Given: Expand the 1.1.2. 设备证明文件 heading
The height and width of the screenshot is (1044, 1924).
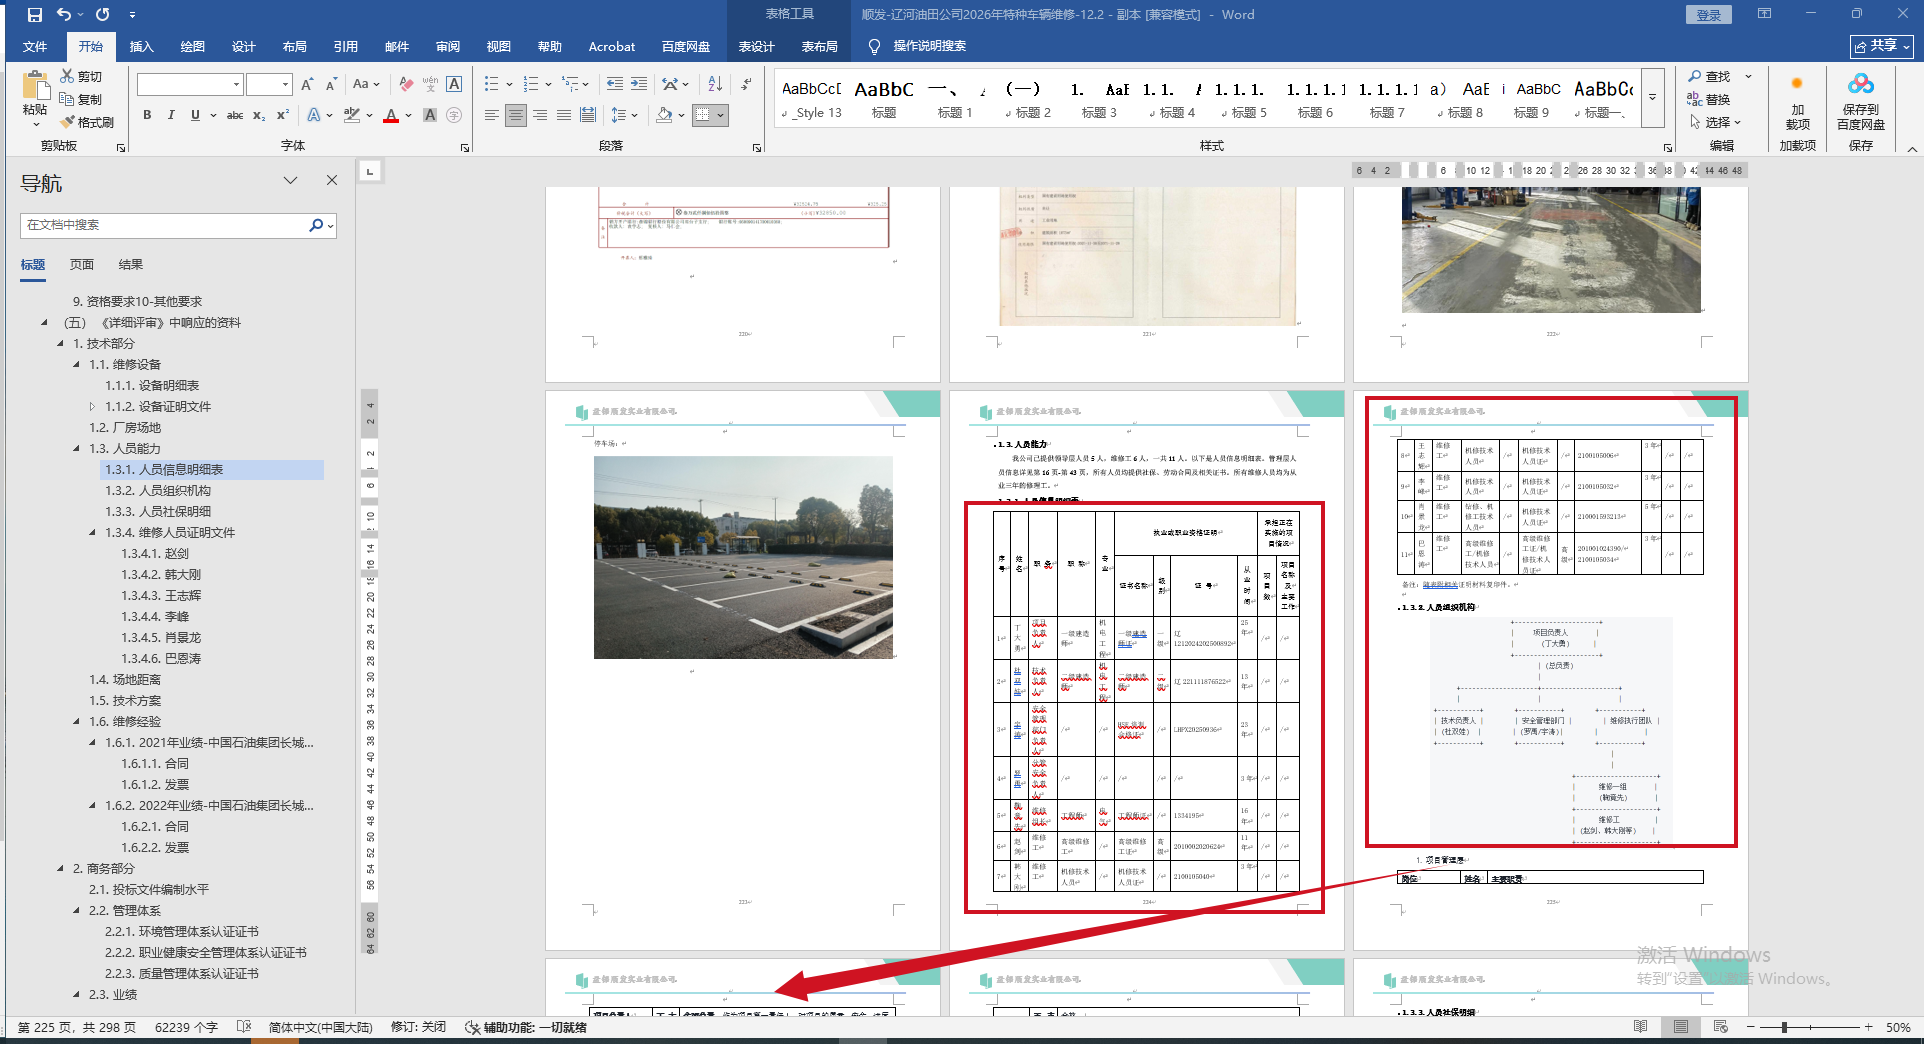Looking at the screenshot, I should (x=92, y=407).
